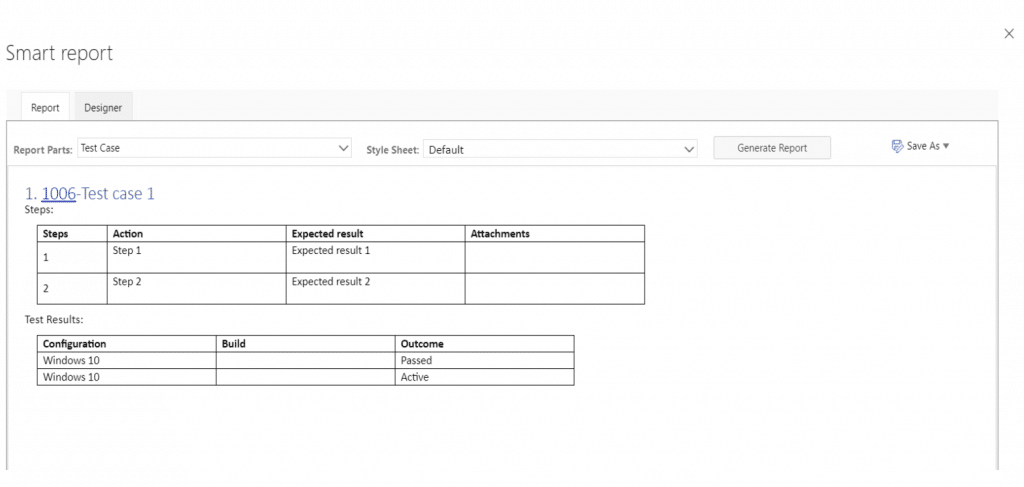The height and width of the screenshot is (487, 1024).
Task: Click the Test case 1 heading
Action: tap(118, 194)
